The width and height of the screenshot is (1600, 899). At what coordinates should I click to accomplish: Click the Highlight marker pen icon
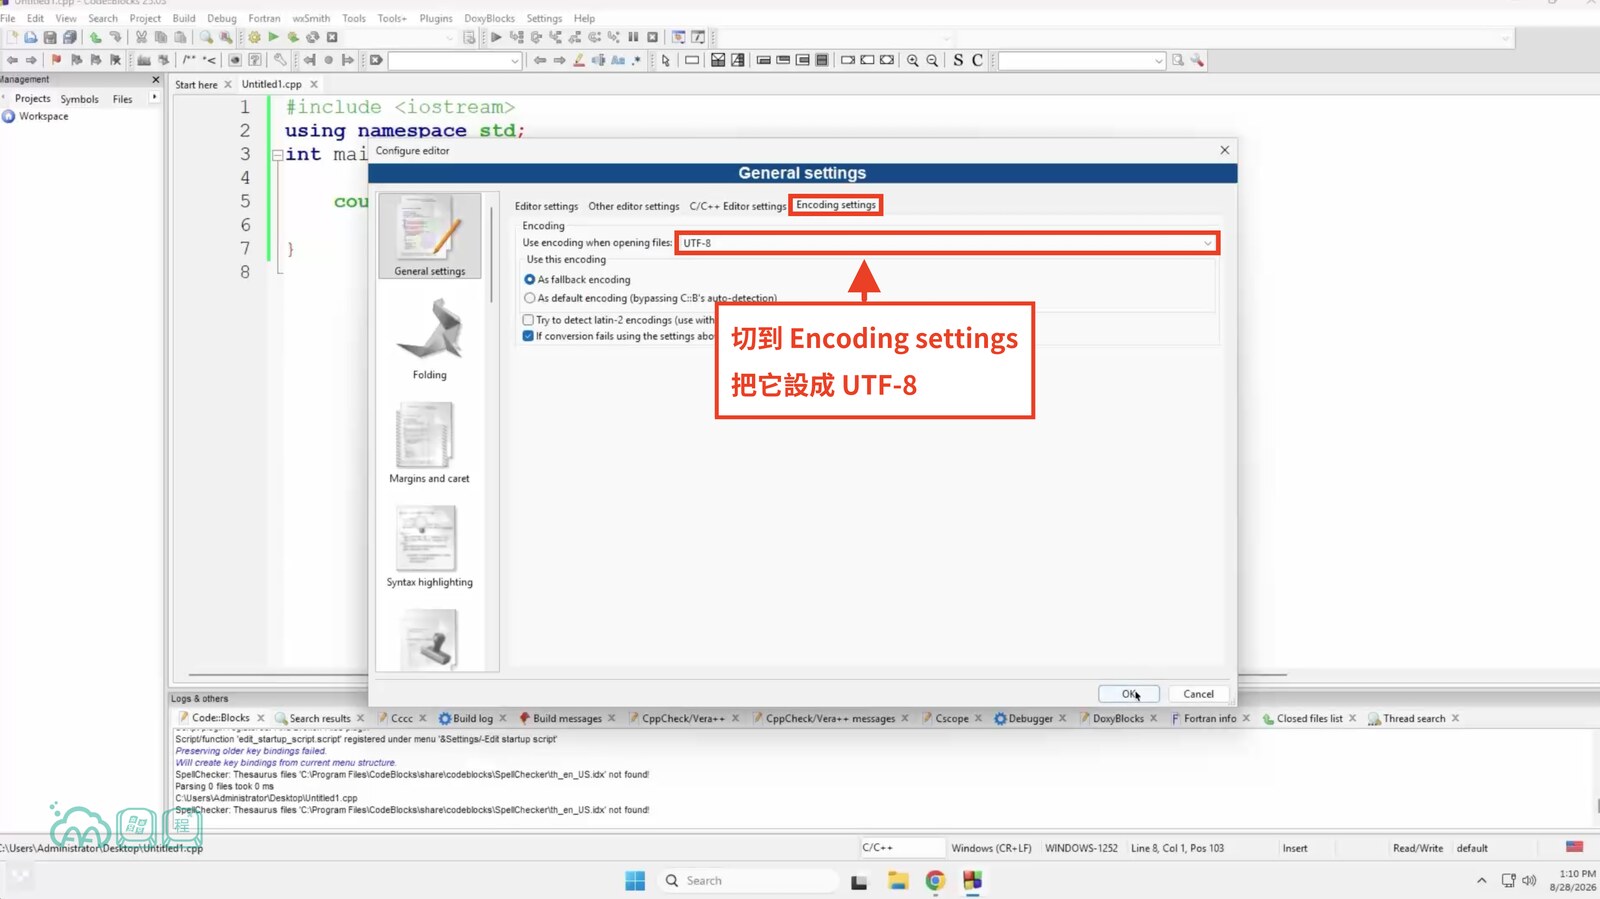tap(579, 60)
